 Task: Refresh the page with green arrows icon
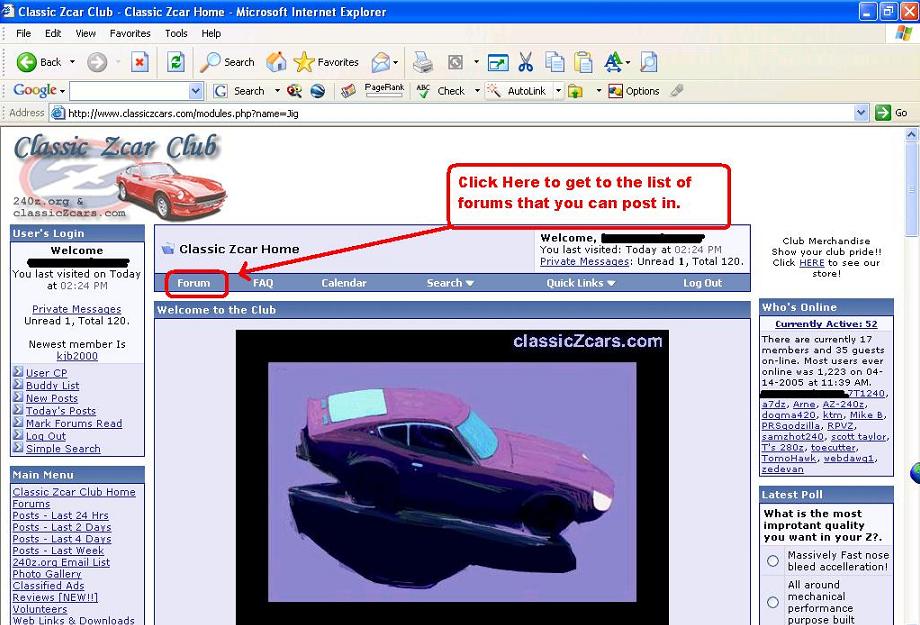(x=175, y=62)
